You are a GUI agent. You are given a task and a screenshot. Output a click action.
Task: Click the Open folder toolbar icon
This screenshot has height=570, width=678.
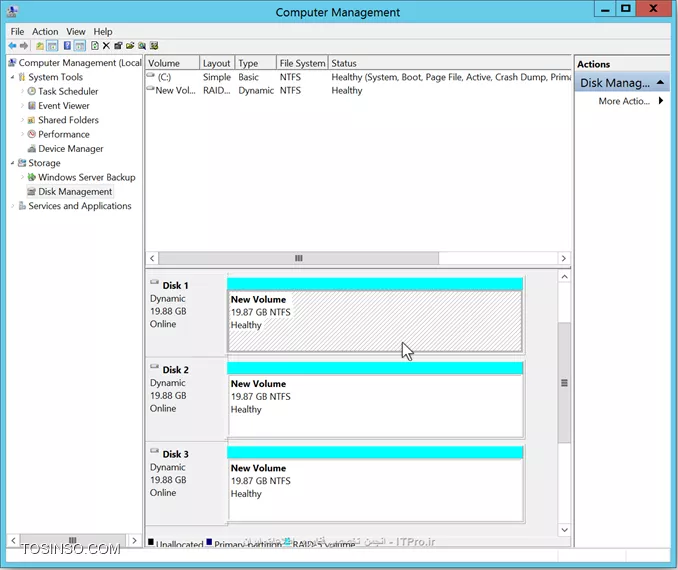130,45
